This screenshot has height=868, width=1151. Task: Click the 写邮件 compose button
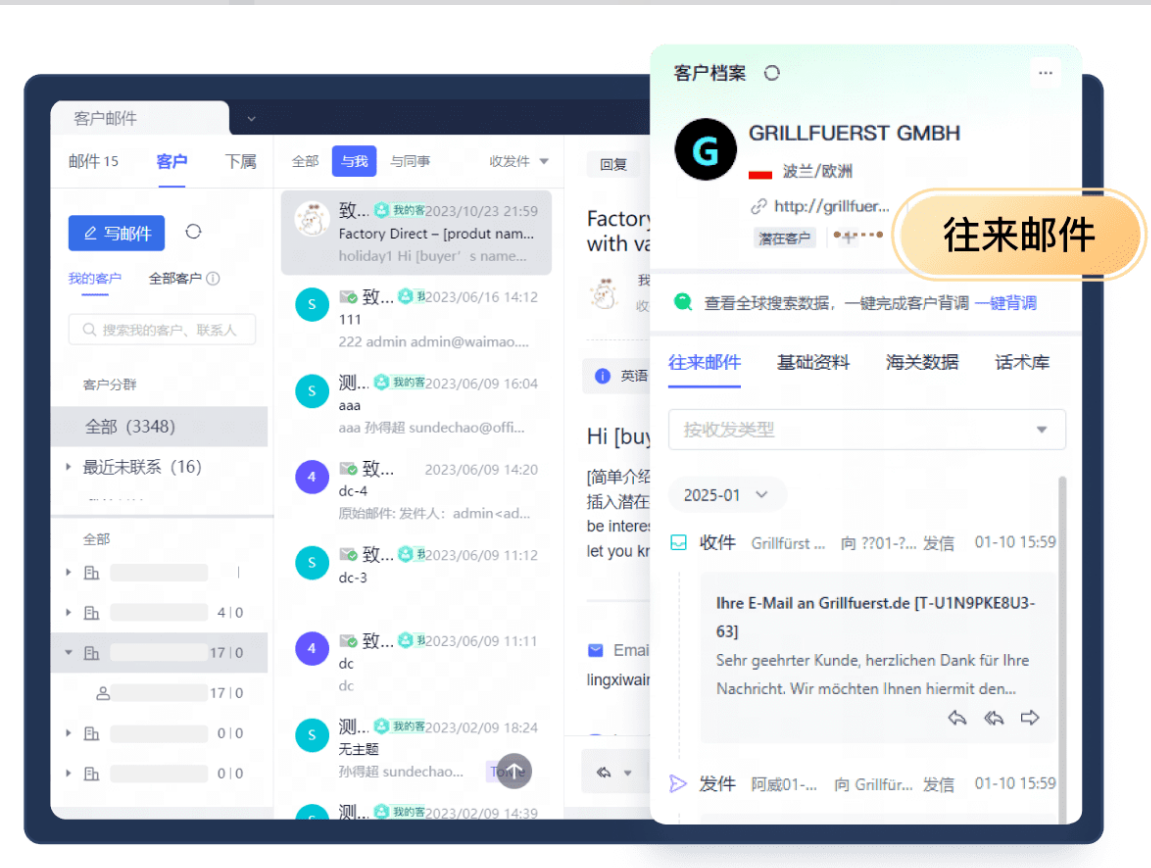[116, 233]
